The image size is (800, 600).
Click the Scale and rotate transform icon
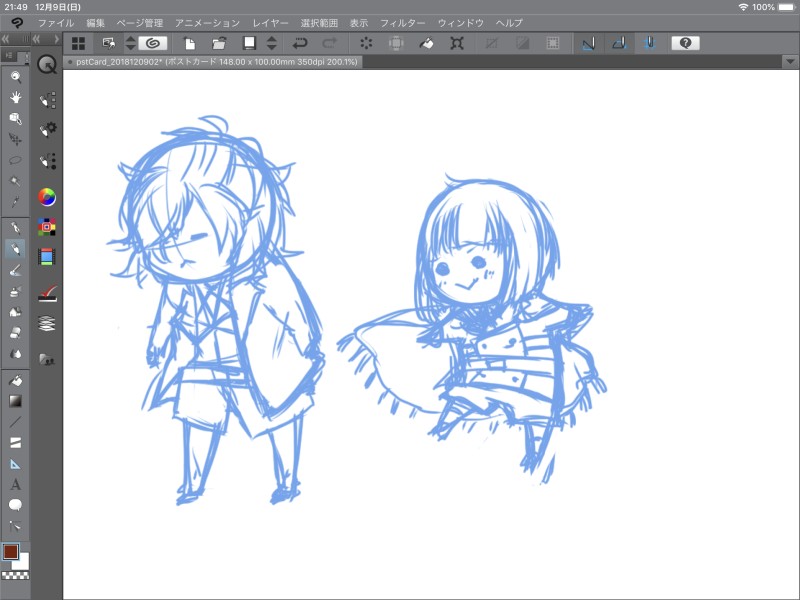pyautogui.click(x=457, y=43)
